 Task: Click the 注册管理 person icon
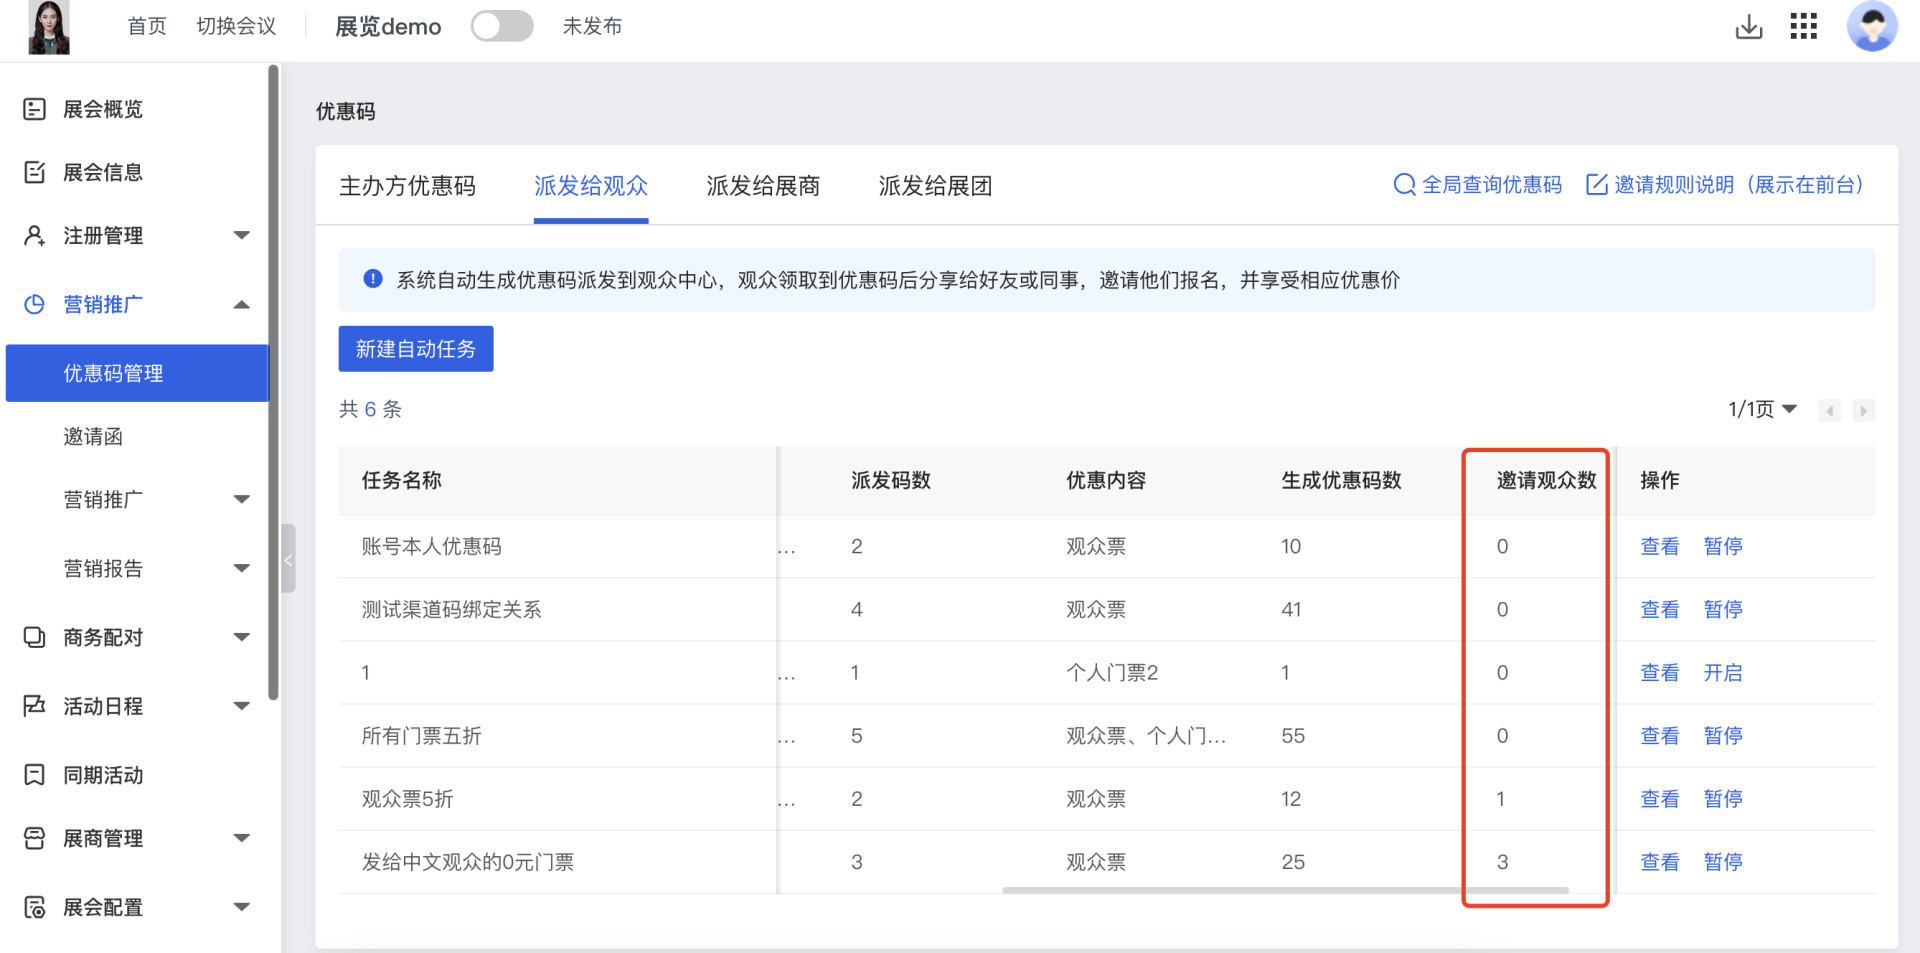[35, 235]
